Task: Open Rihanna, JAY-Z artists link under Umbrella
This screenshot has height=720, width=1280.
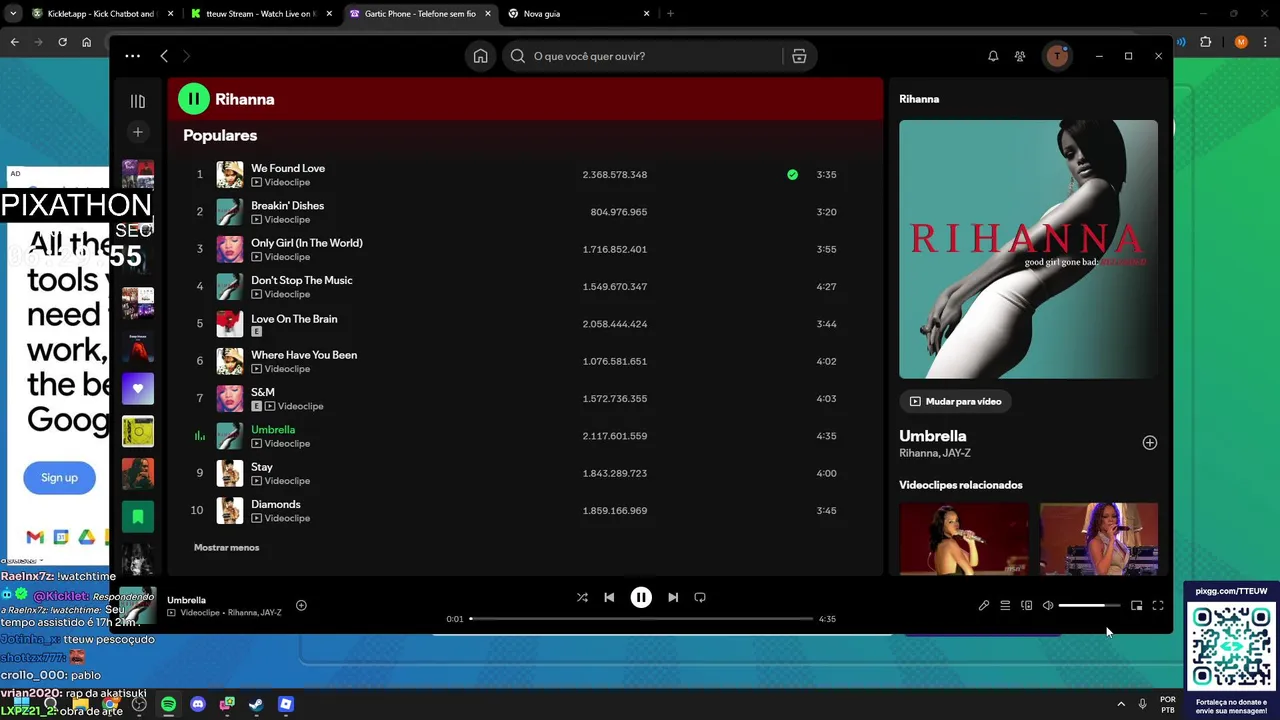Action: tap(935, 453)
